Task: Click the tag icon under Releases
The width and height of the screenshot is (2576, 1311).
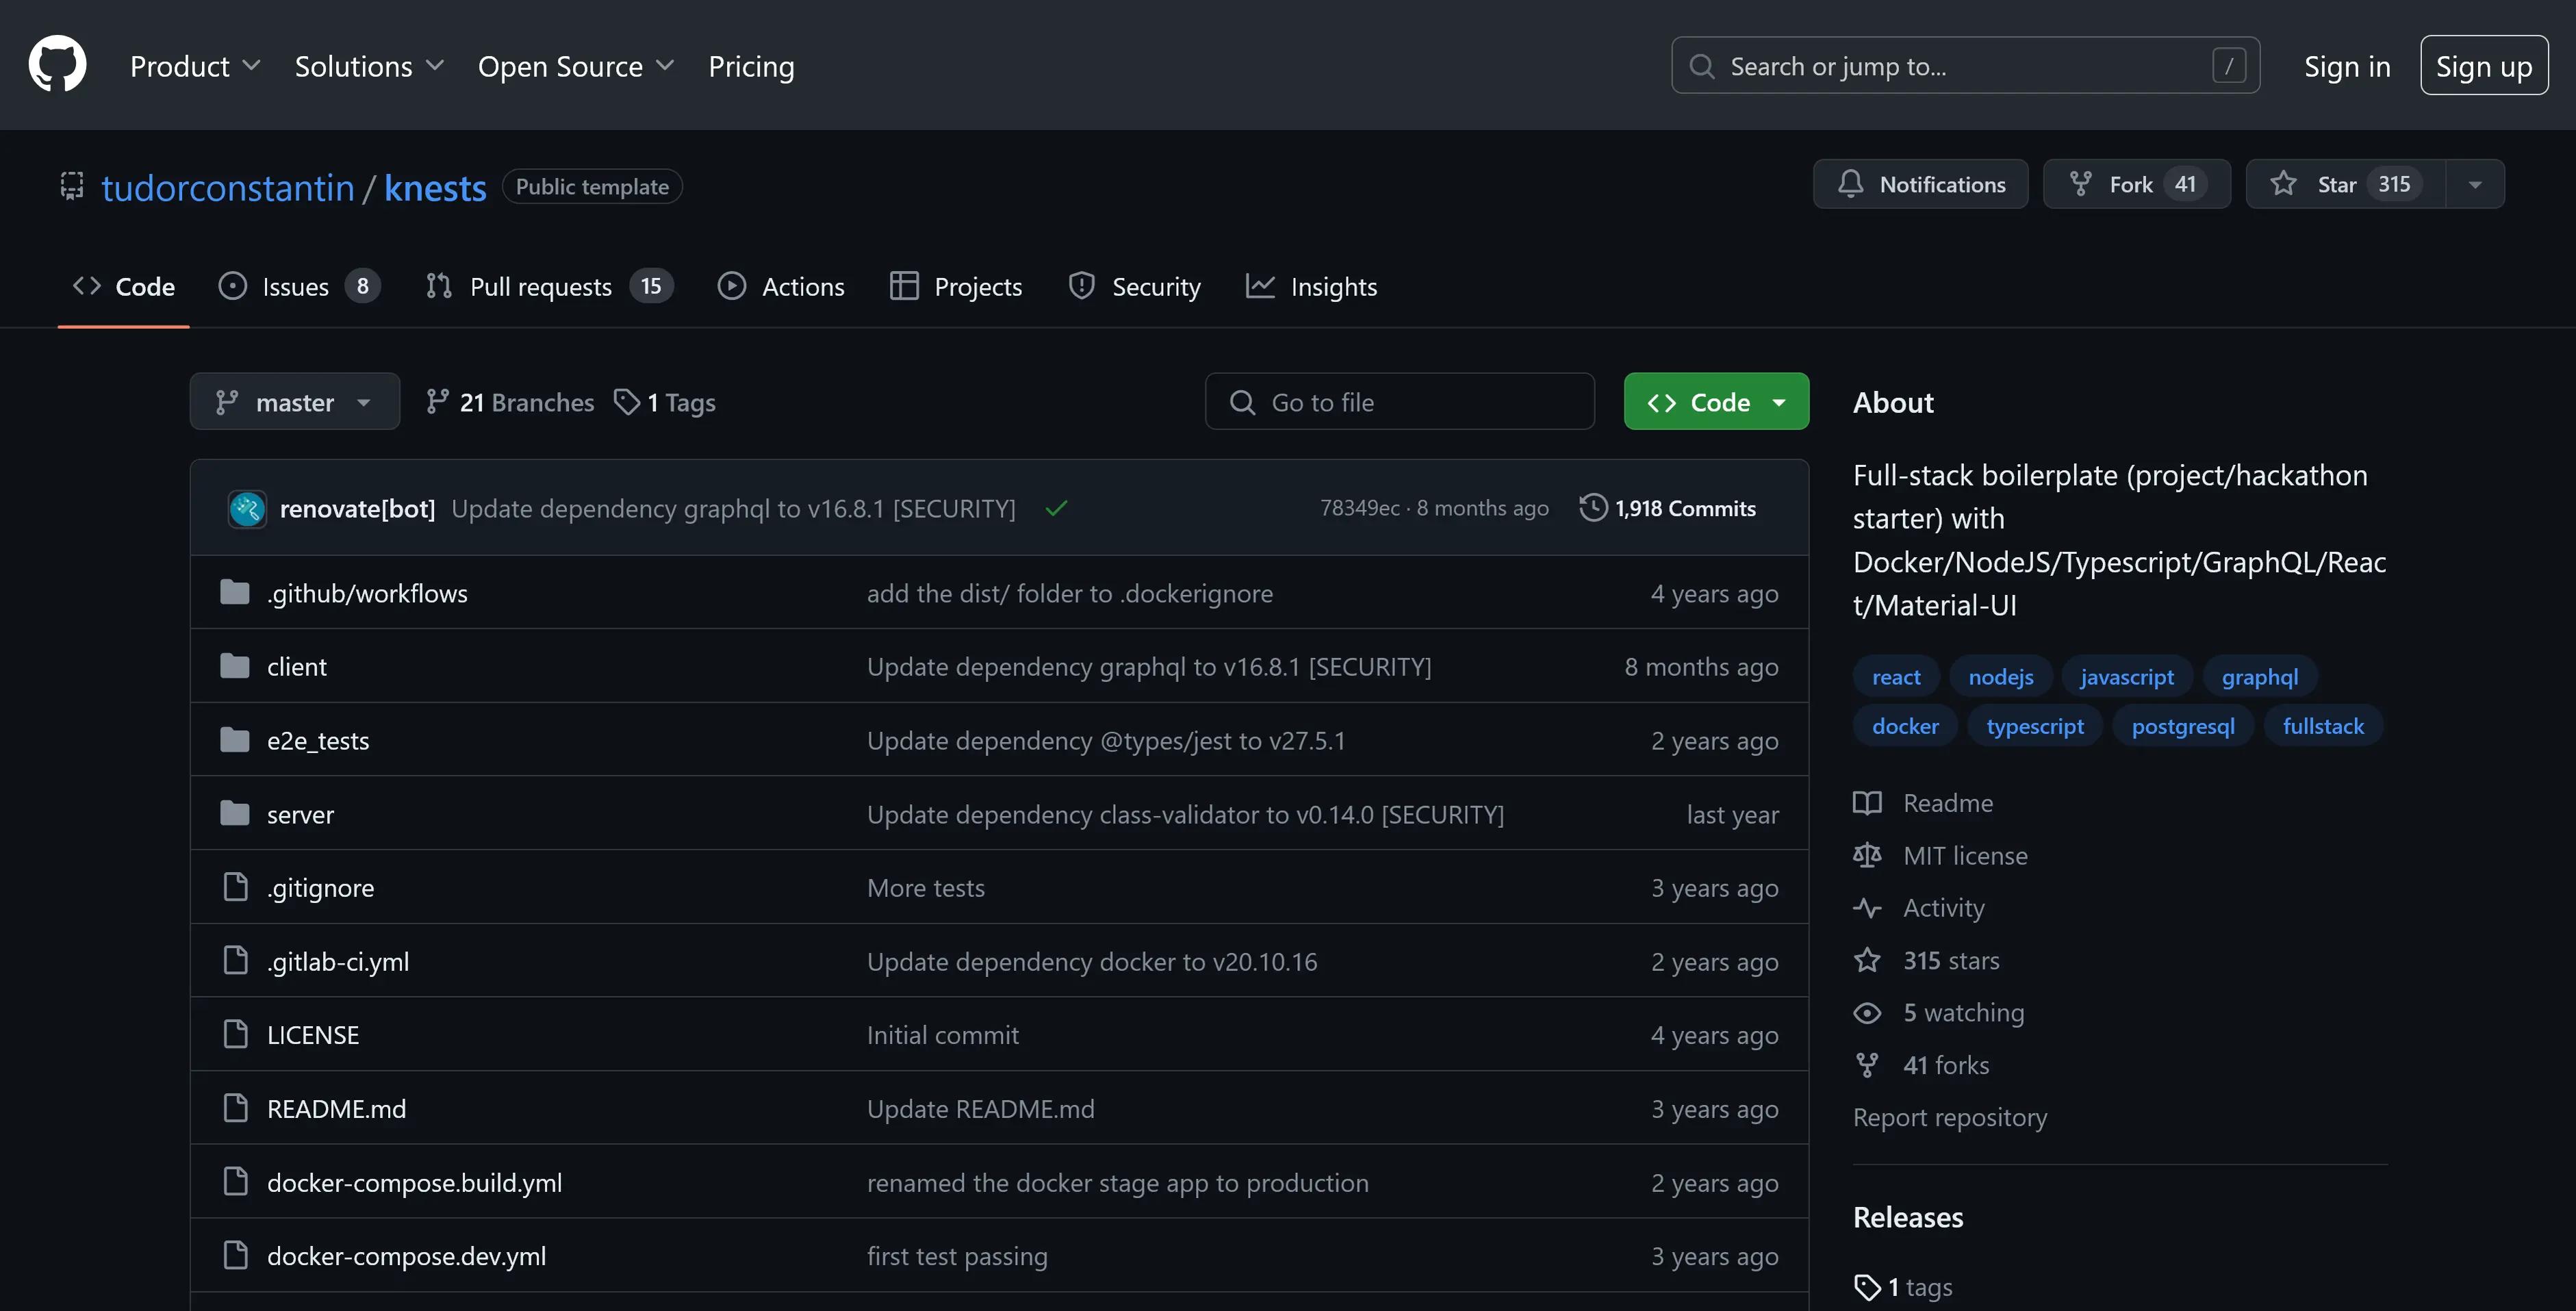Action: coord(1867,1287)
